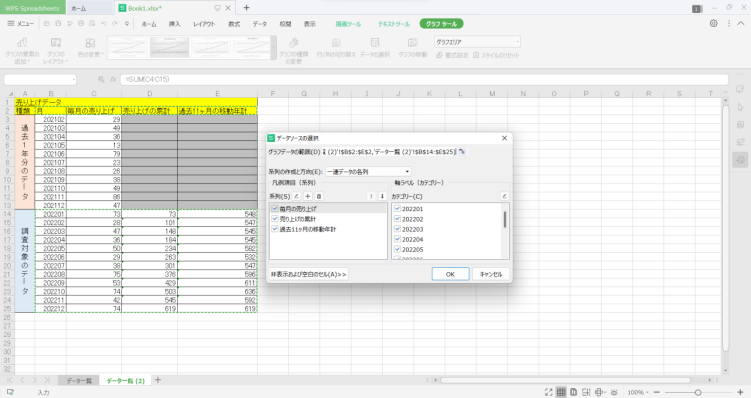Move the selected series up
The height and width of the screenshot is (398, 751).
coord(371,196)
